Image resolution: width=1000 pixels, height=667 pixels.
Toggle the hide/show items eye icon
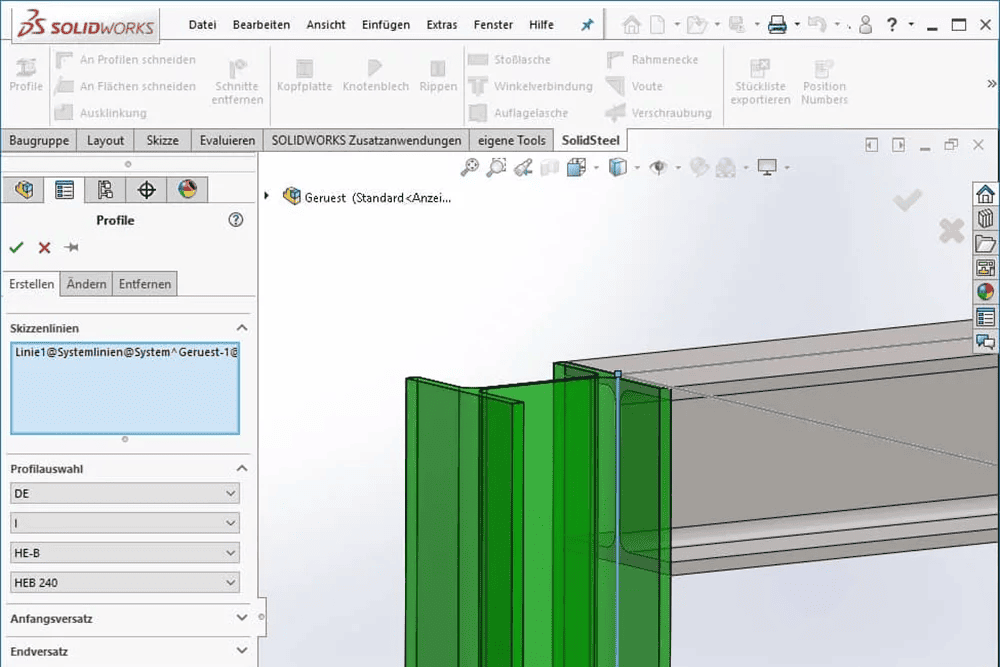(658, 168)
